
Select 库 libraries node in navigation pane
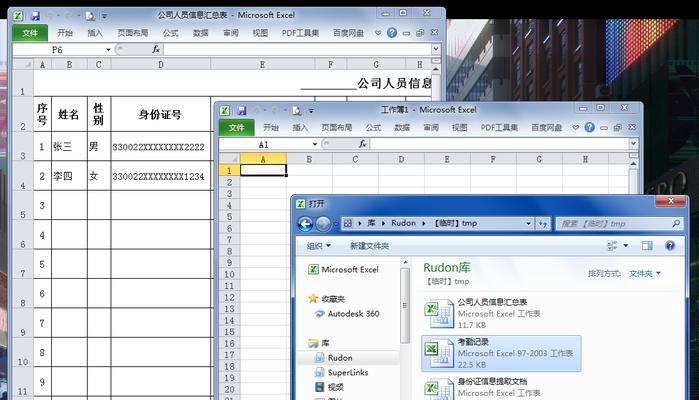tap(319, 343)
